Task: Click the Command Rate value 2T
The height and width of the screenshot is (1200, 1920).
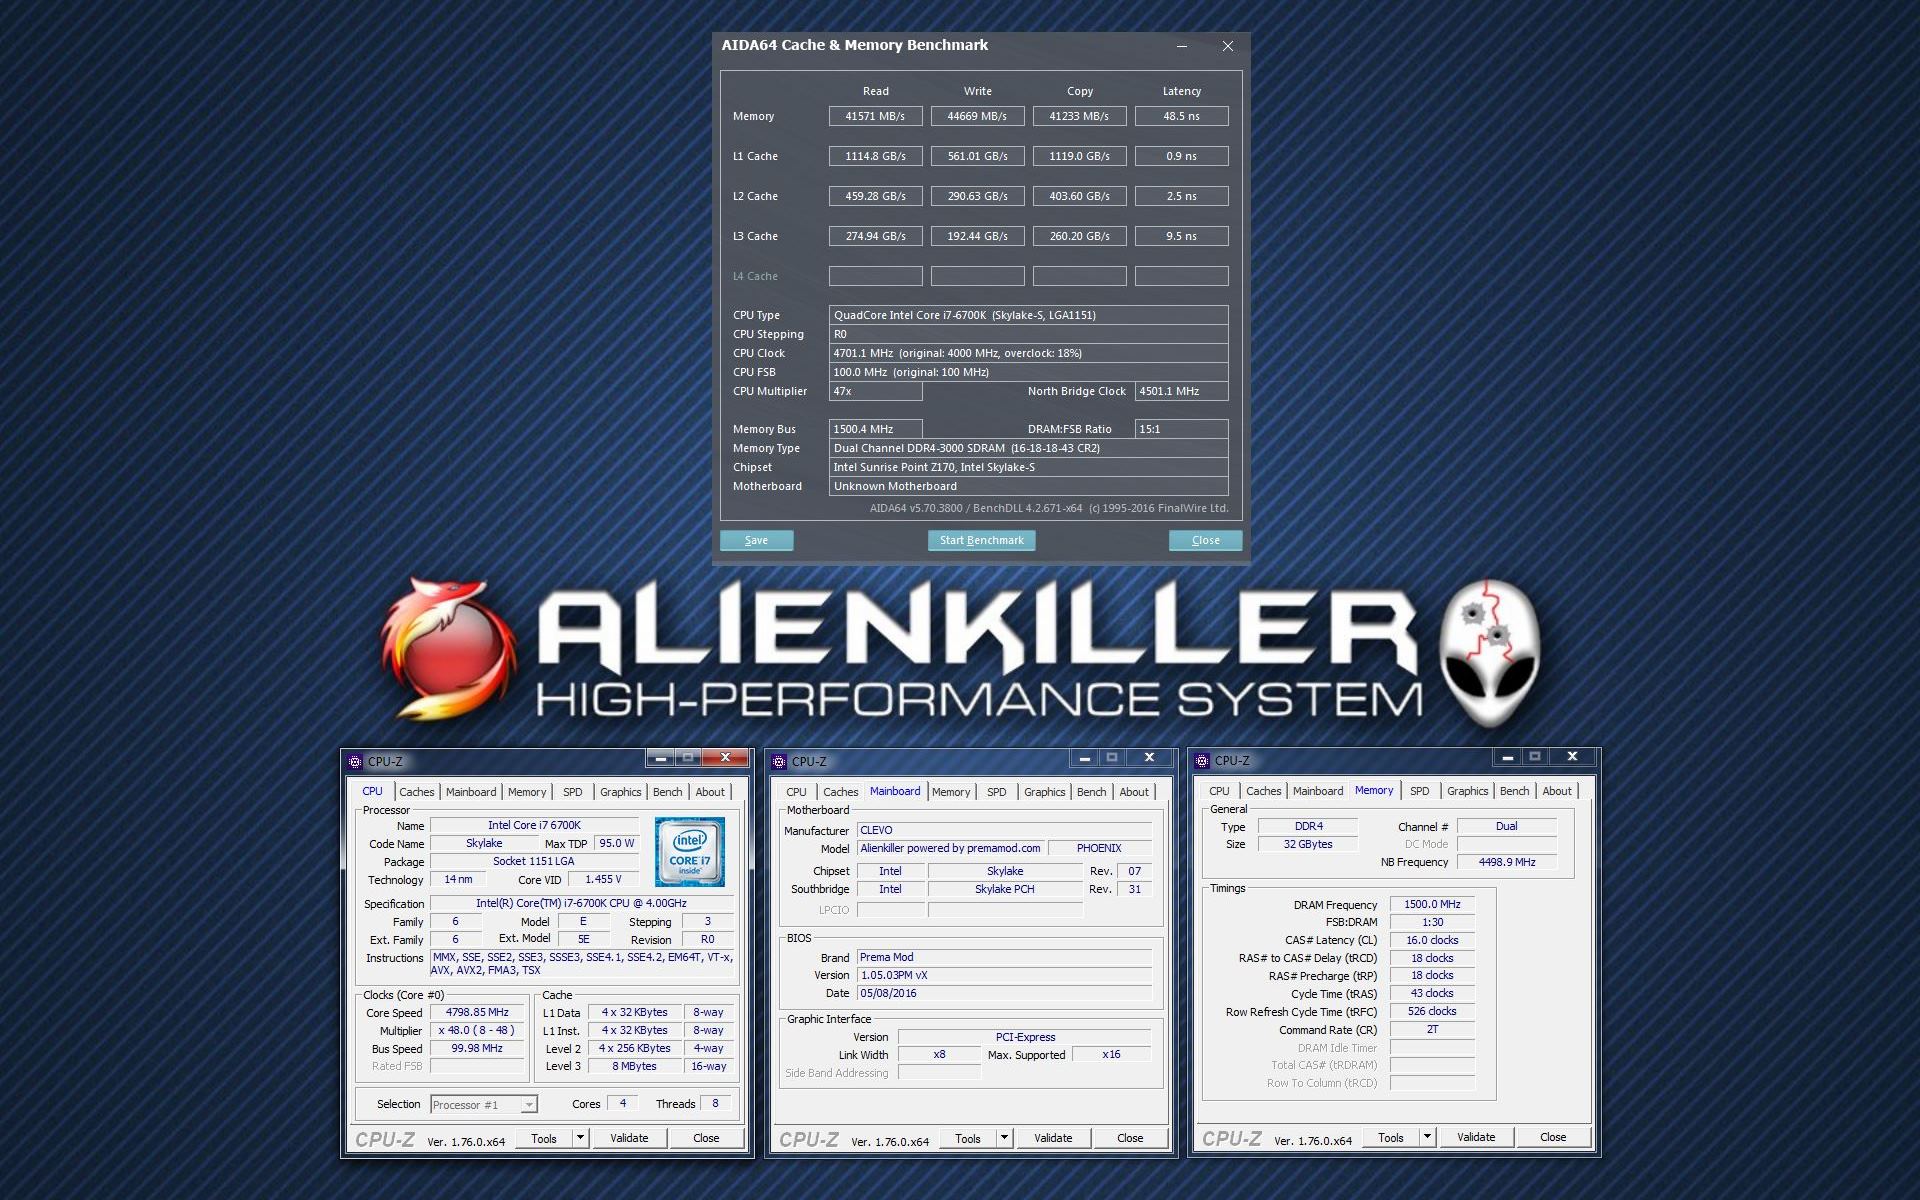Action: click(x=1433, y=1029)
